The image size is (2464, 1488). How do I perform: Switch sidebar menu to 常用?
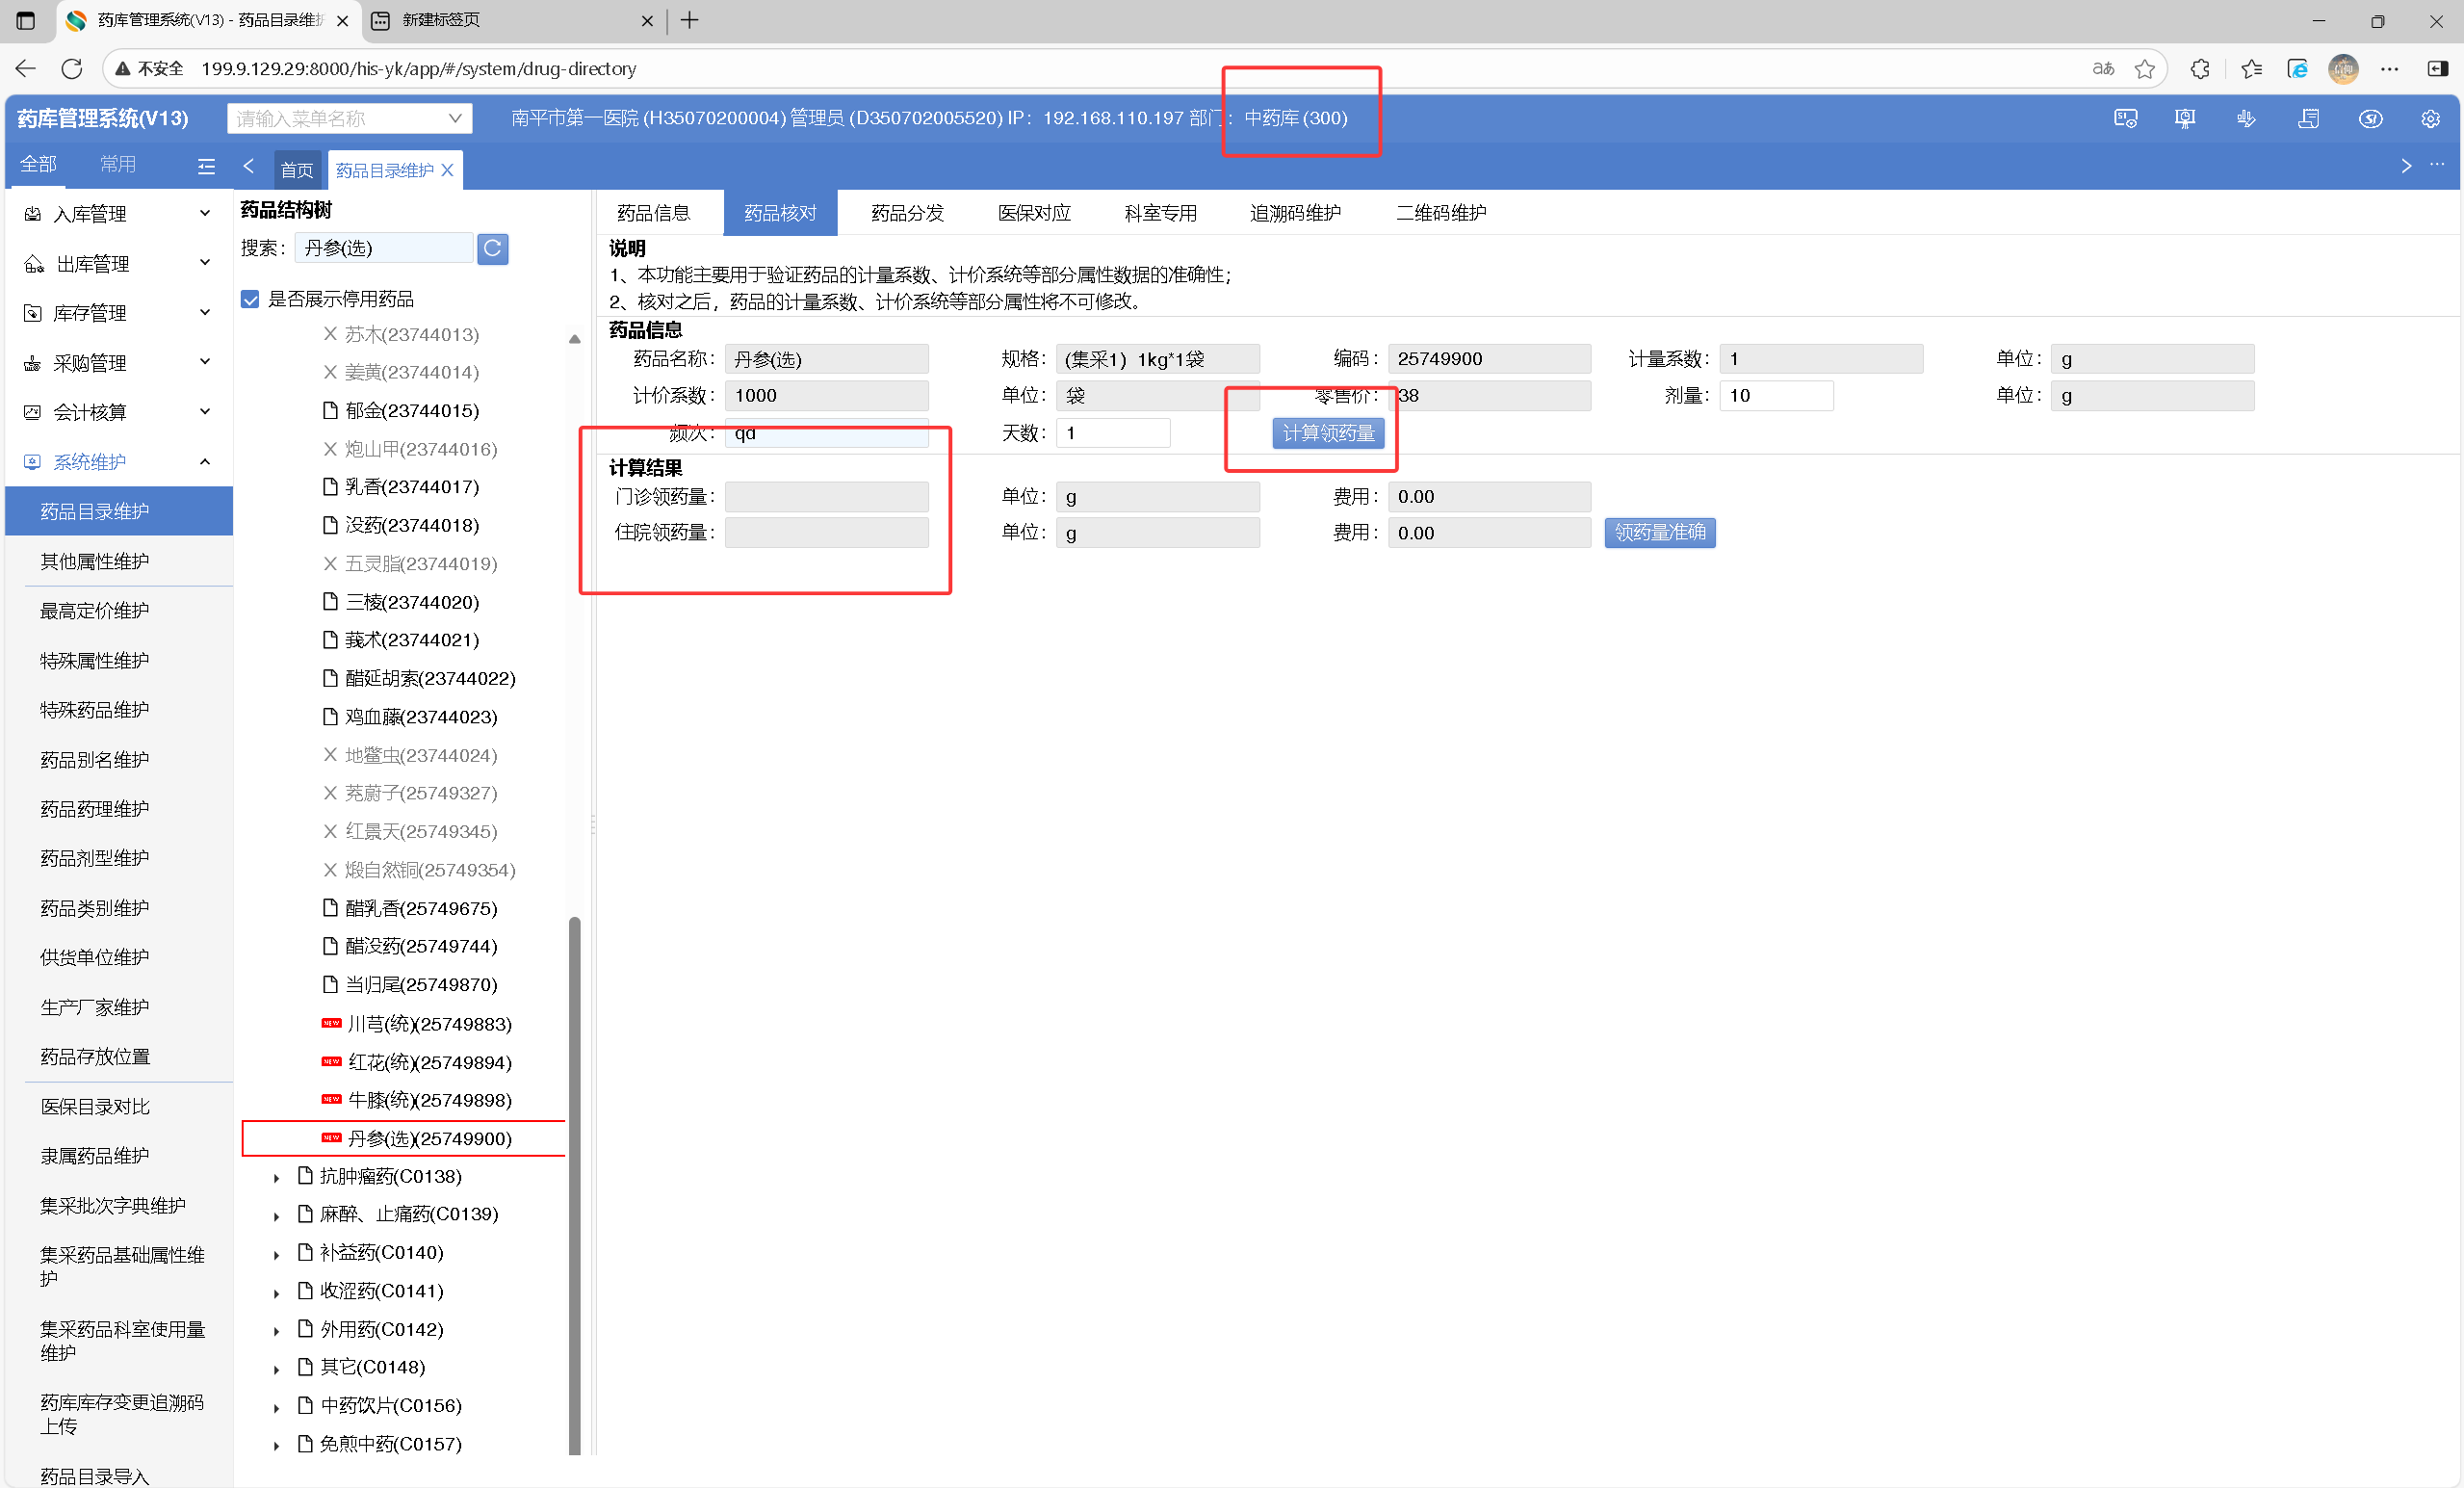[x=118, y=164]
